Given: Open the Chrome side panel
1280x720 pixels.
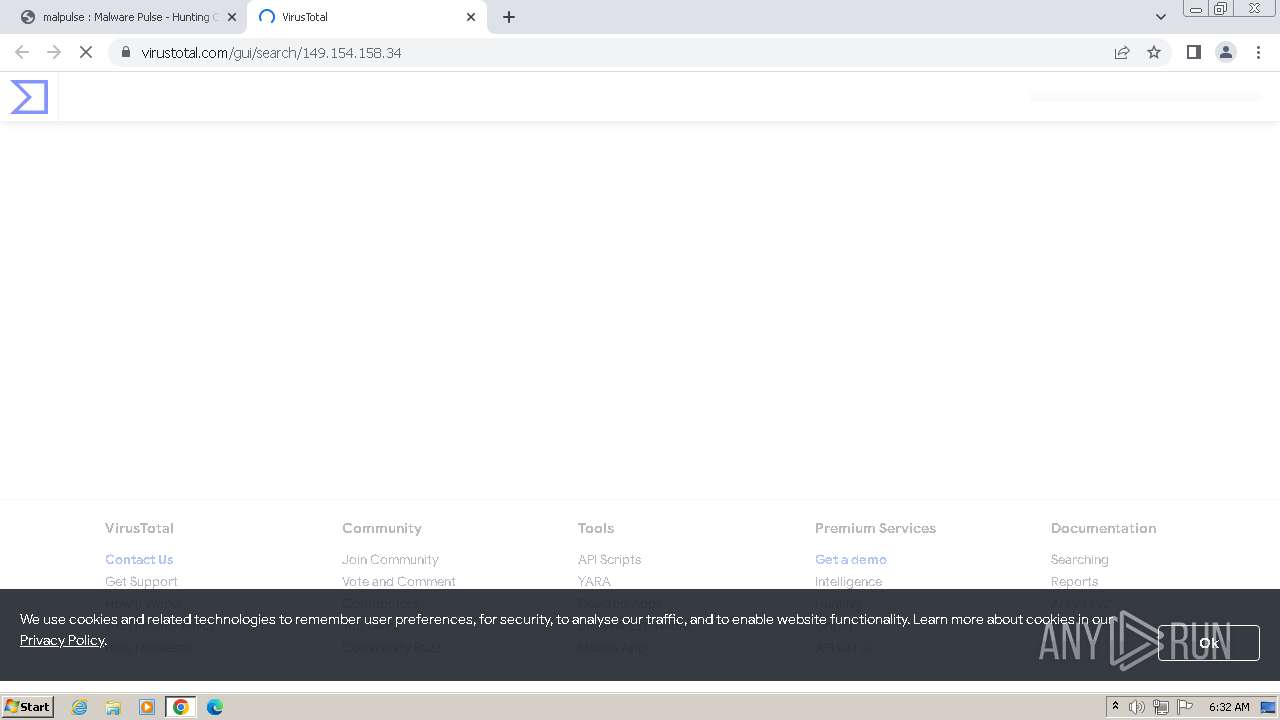Looking at the screenshot, I should [1193, 52].
